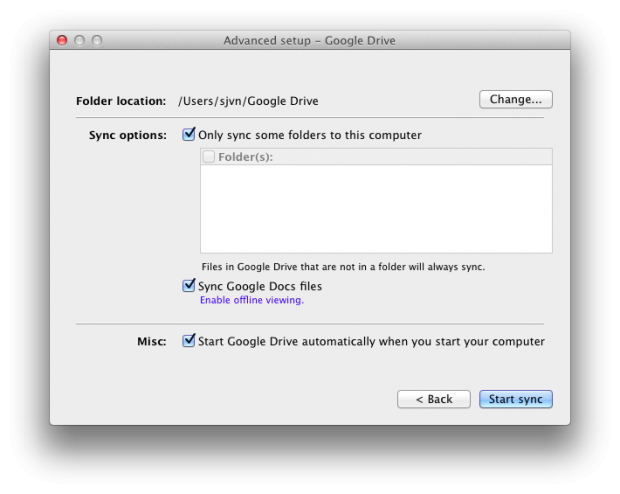The height and width of the screenshot is (494, 620).
Task: Click the note about files not in a folder
Action: pyautogui.click(x=343, y=267)
